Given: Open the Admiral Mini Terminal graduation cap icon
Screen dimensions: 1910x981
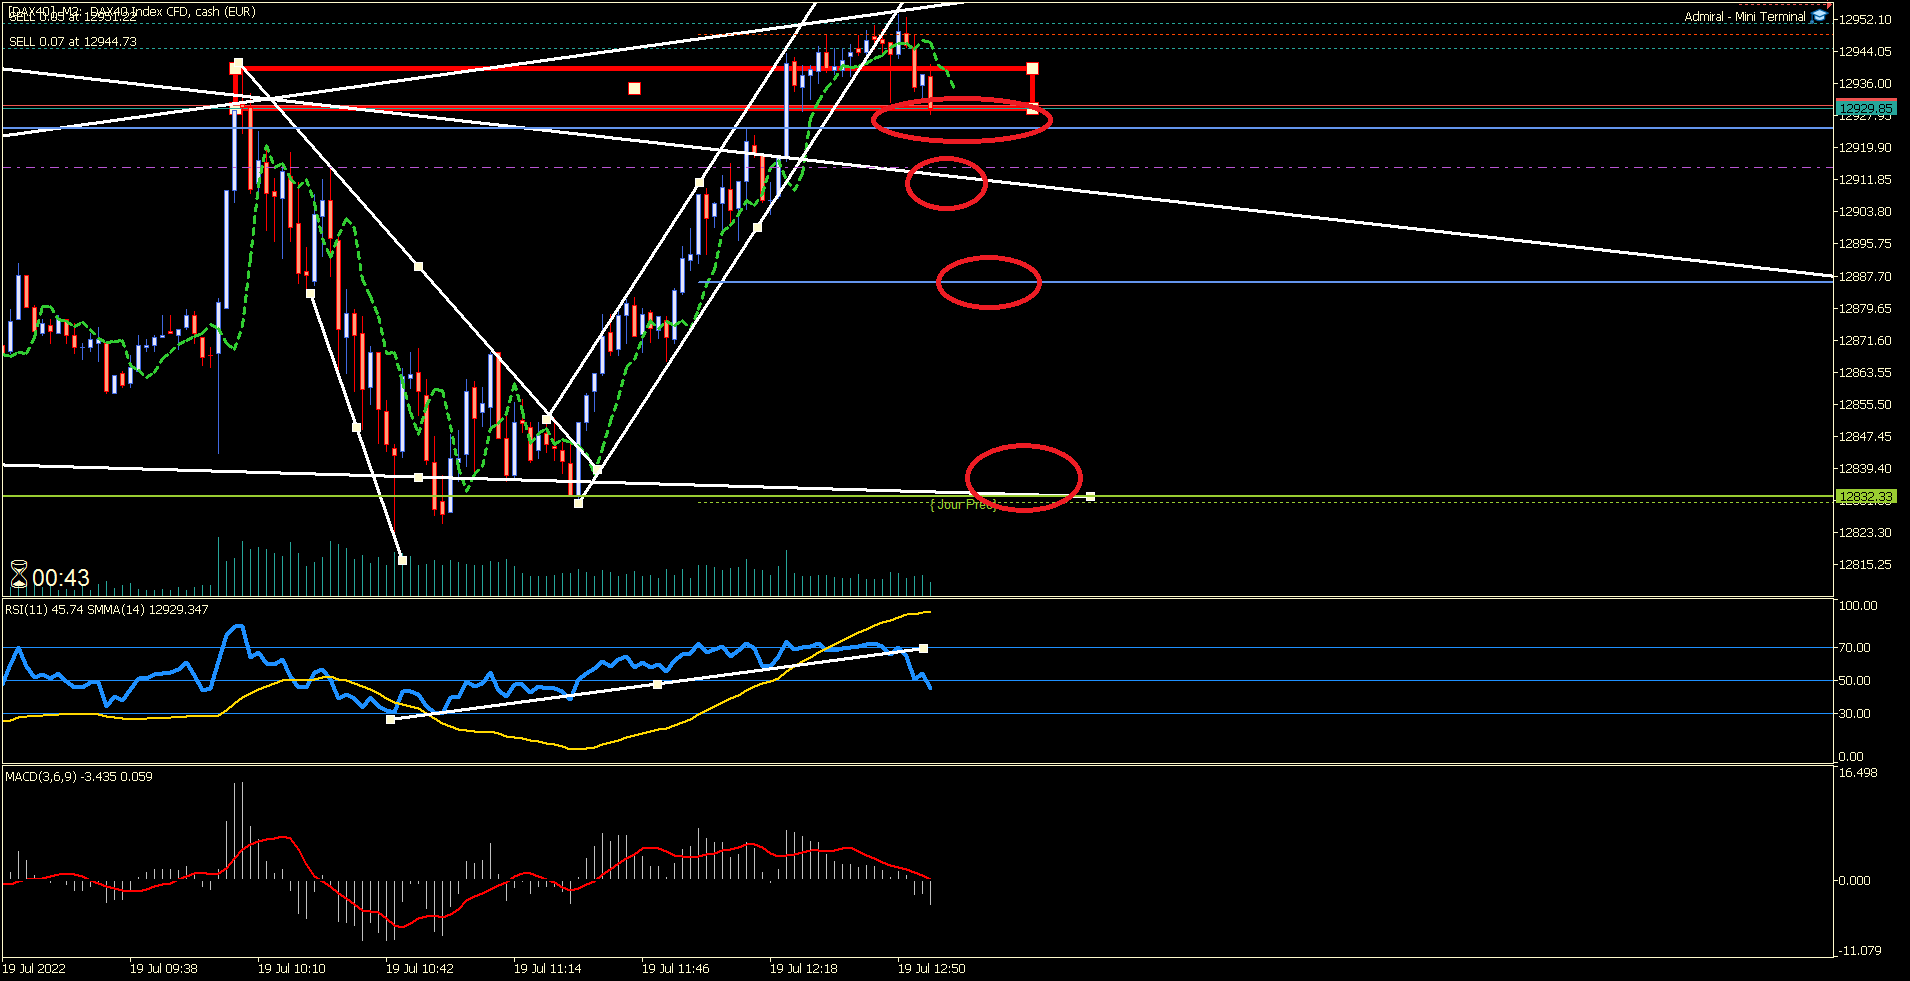Looking at the screenshot, I should tap(1819, 16).
